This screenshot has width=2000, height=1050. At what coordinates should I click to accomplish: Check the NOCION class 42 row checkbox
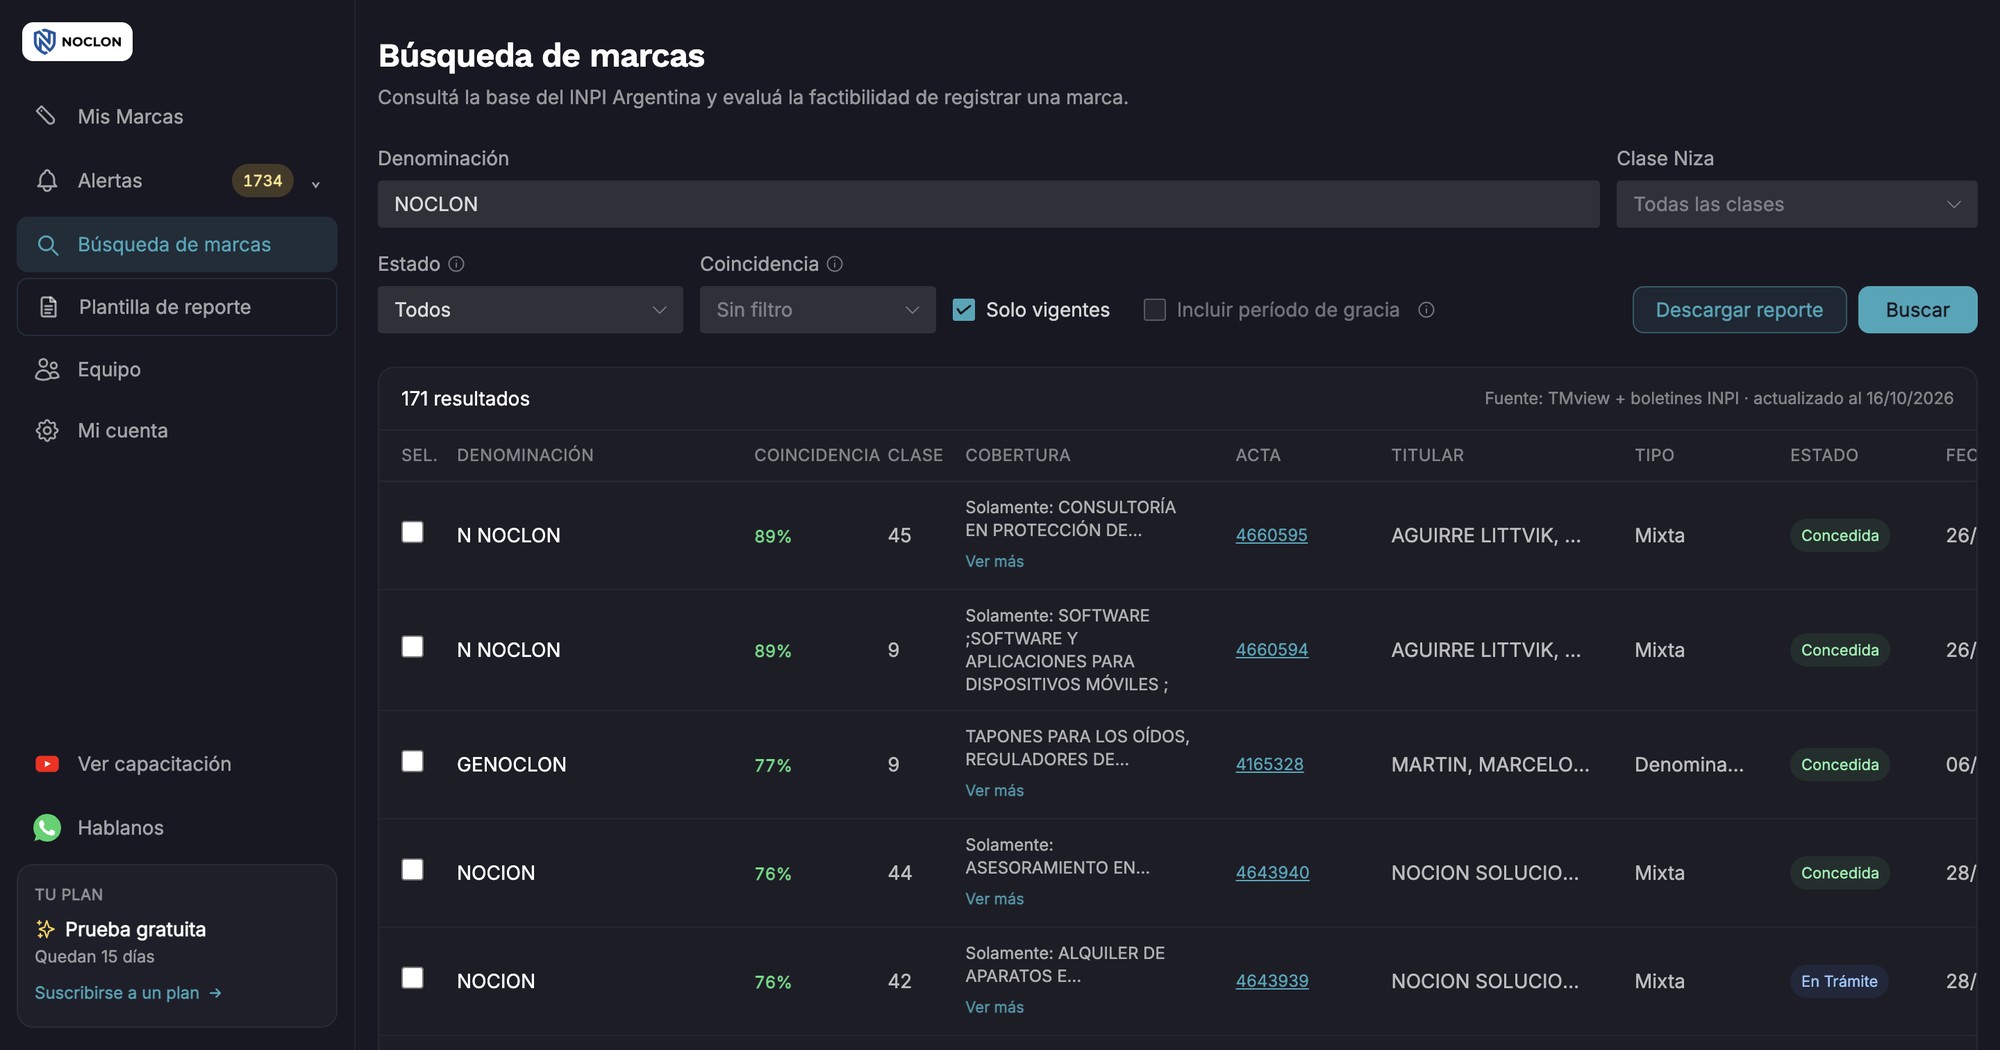tap(413, 978)
